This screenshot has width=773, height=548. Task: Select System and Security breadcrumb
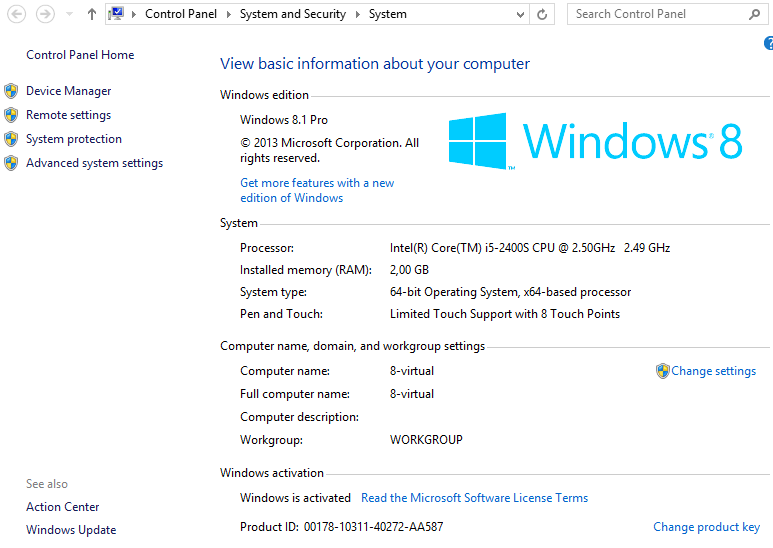pos(293,14)
